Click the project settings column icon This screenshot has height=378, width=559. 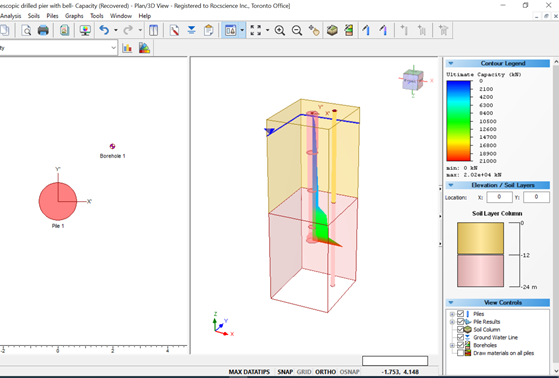tap(153, 30)
